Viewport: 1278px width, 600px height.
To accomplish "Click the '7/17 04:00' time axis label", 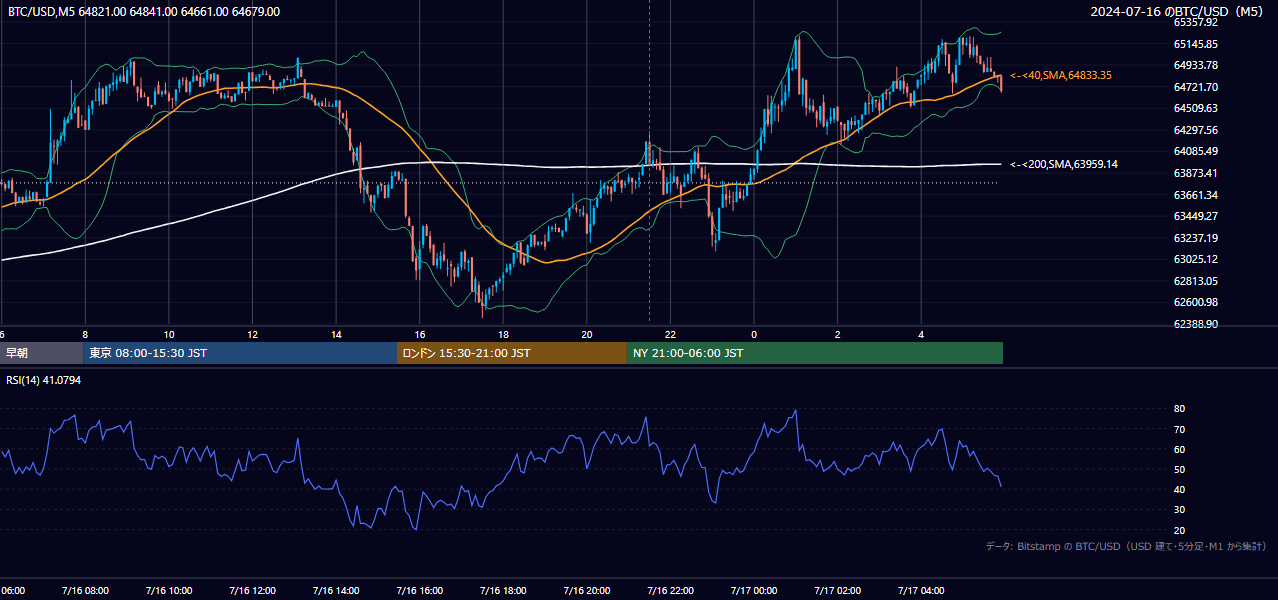I will (922, 590).
